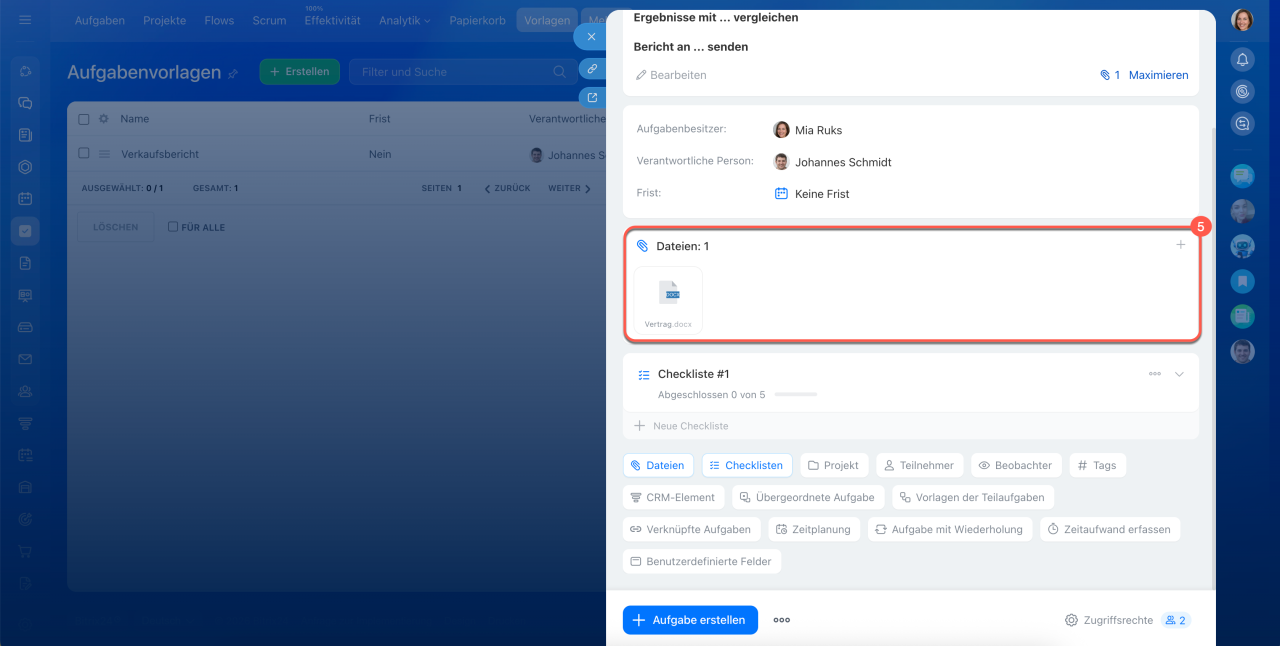Add Tags to the task
This screenshot has width=1280, height=646.
pyautogui.click(x=1097, y=465)
